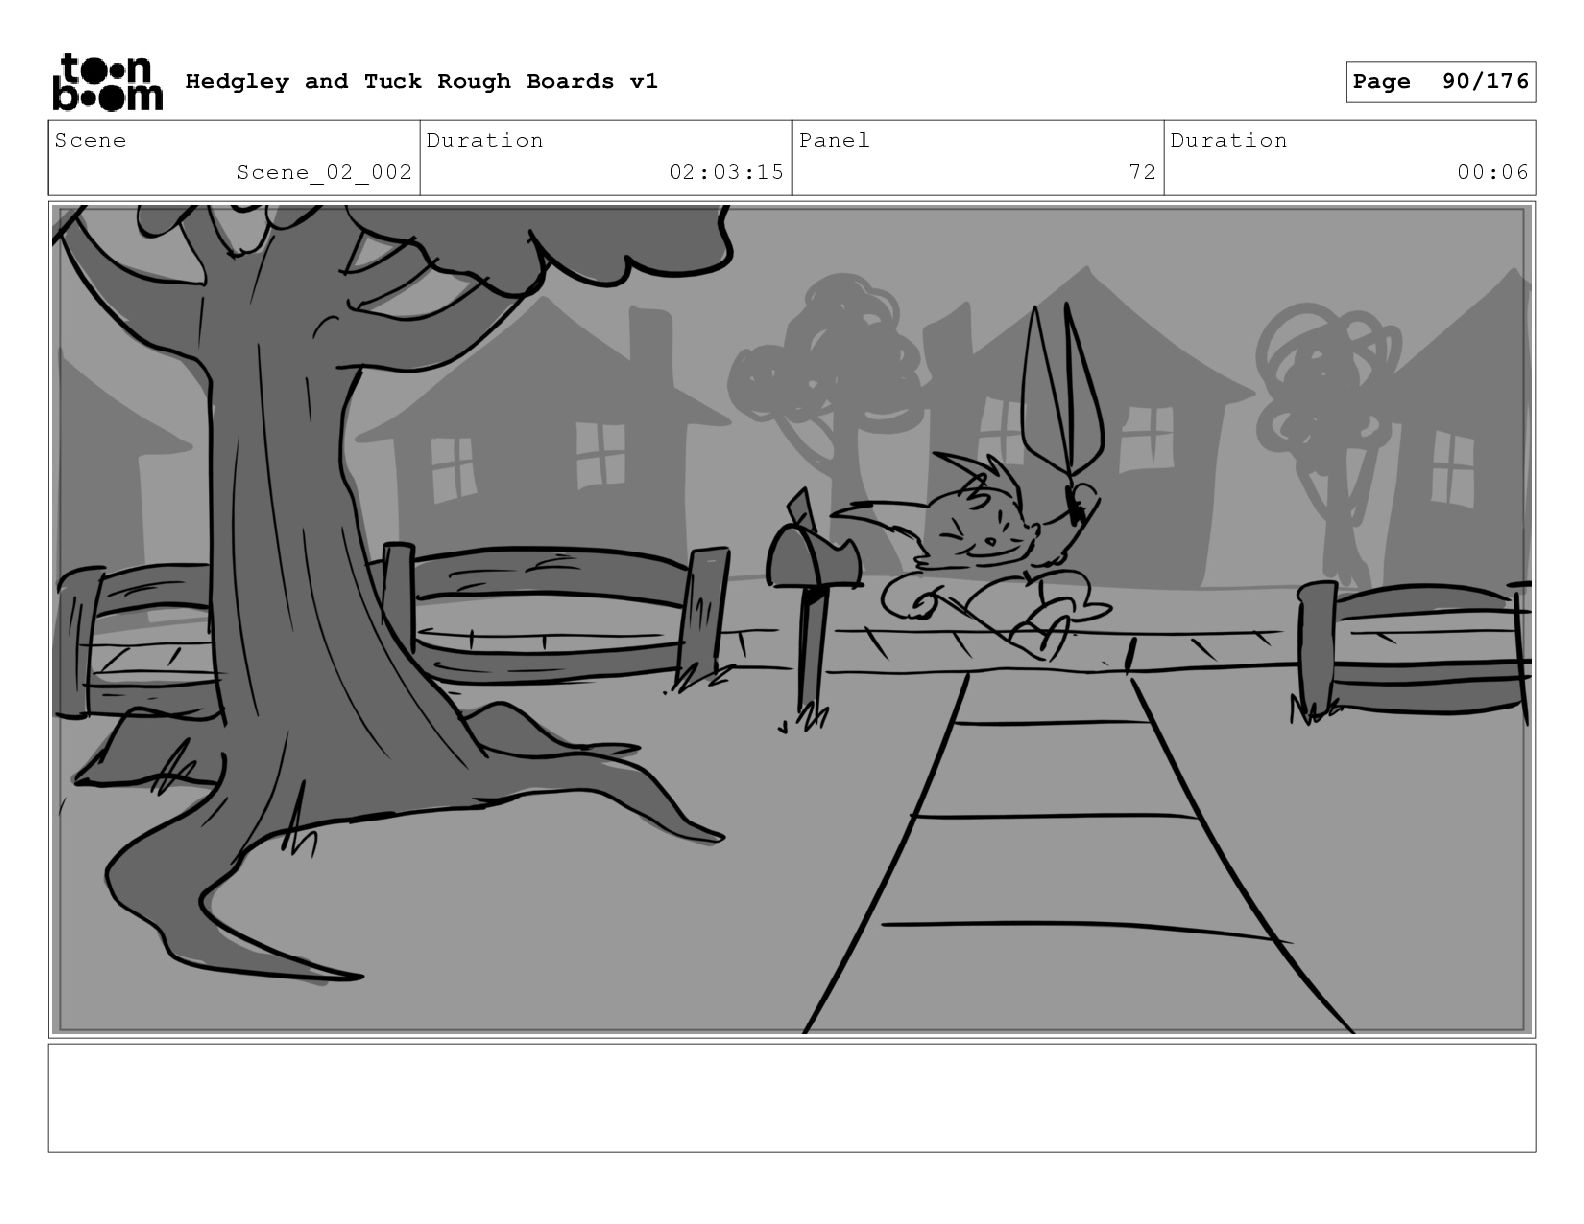Click the Scene header label
The image size is (1584, 1224).
tap(91, 140)
